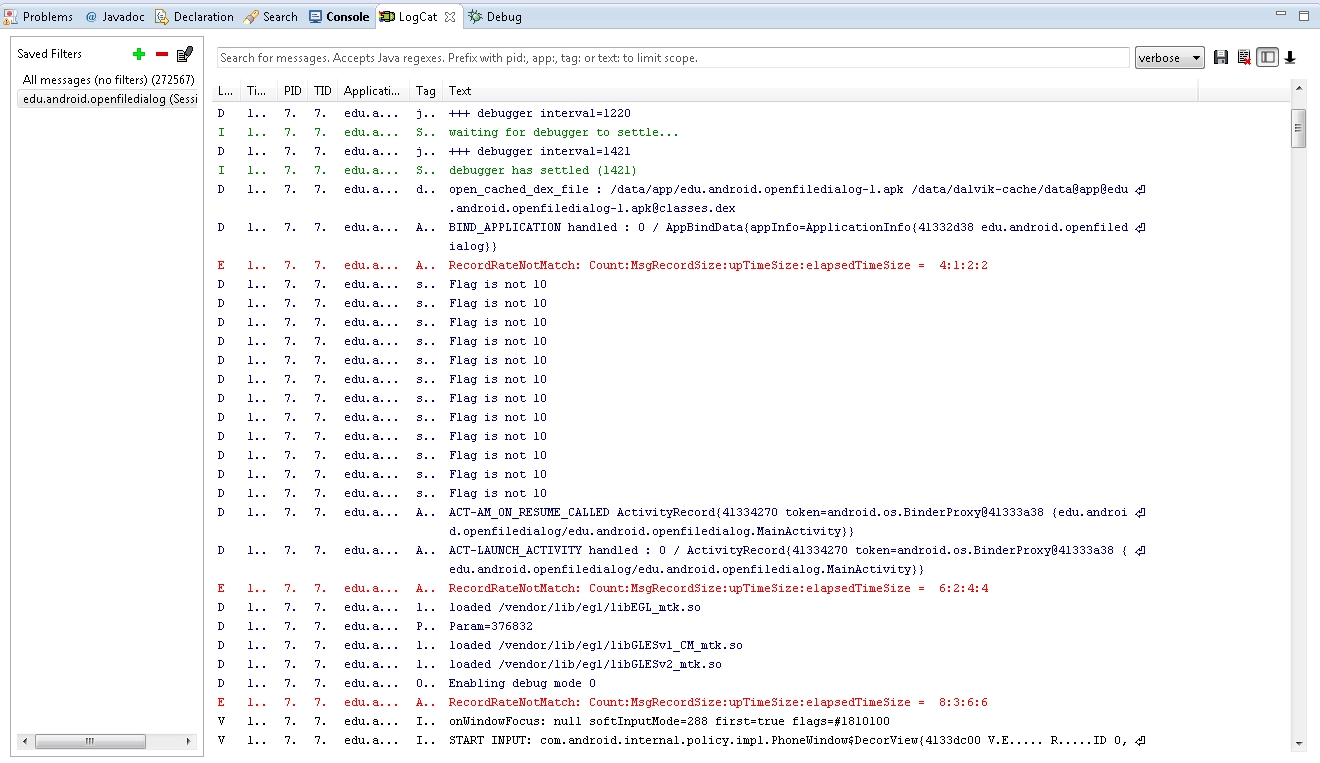Open the Declaration tab

click(195, 17)
